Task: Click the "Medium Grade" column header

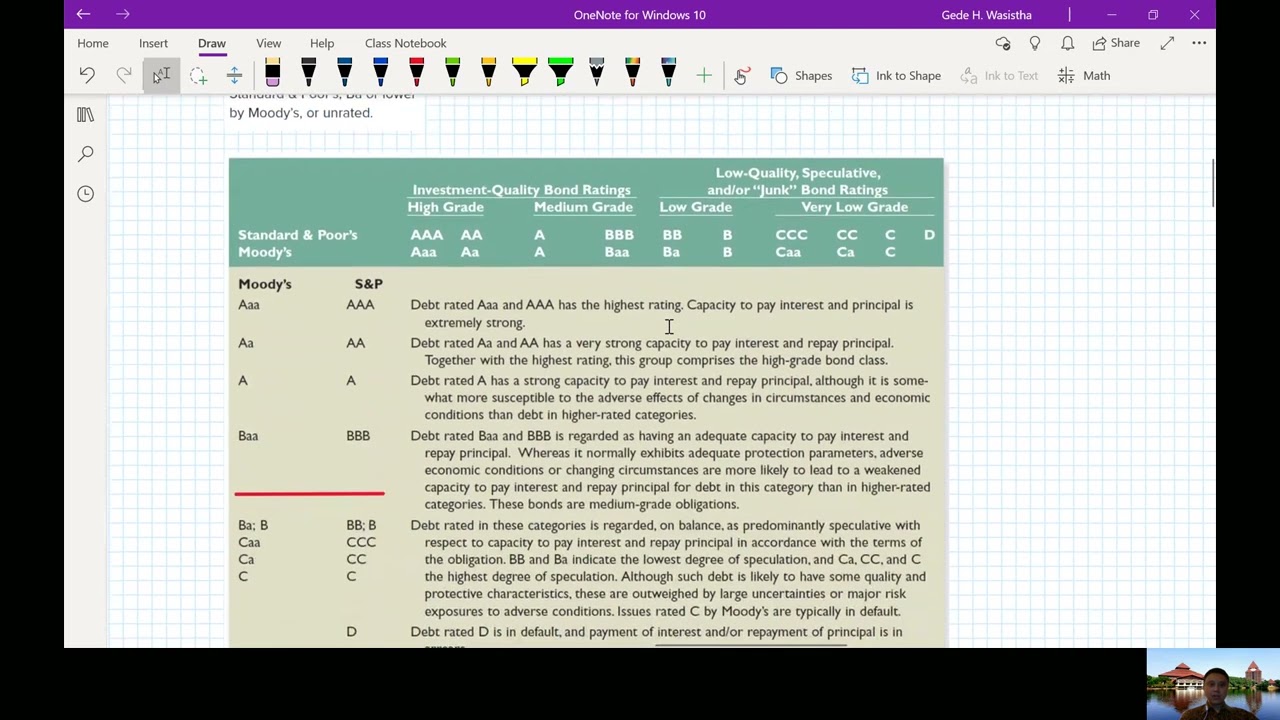Action: 583,207
